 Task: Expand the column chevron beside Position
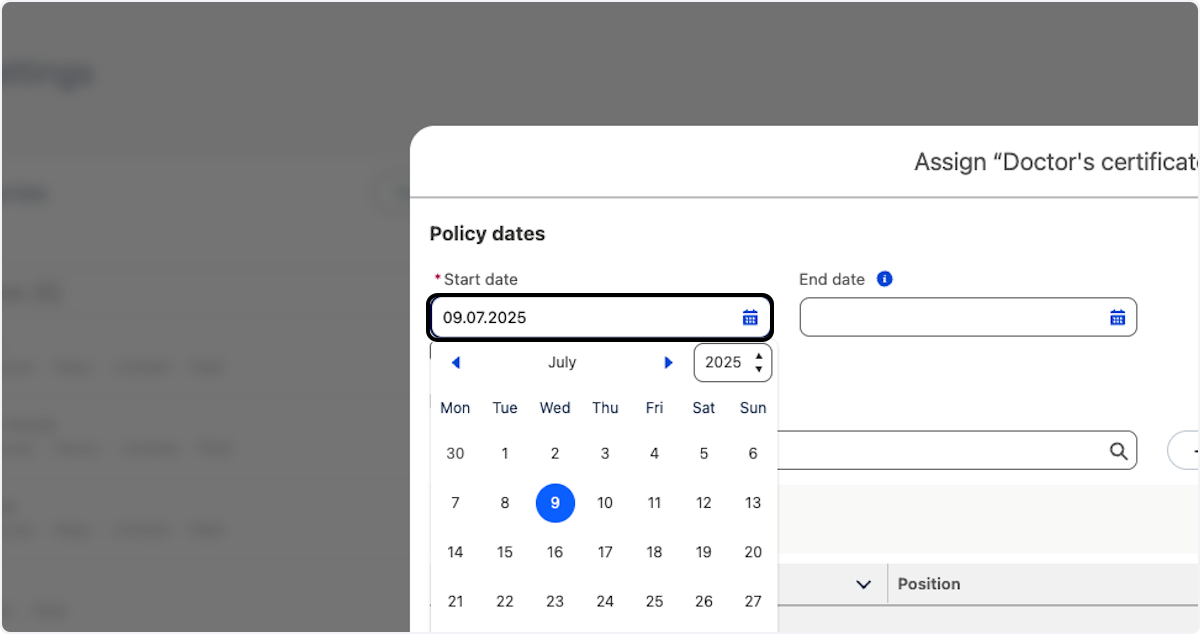(x=864, y=584)
